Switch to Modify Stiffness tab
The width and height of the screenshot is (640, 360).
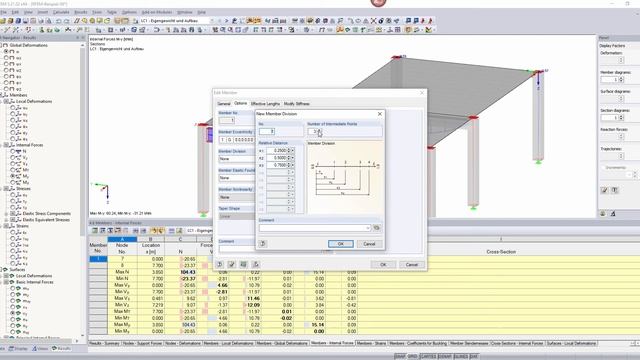tap(297, 104)
